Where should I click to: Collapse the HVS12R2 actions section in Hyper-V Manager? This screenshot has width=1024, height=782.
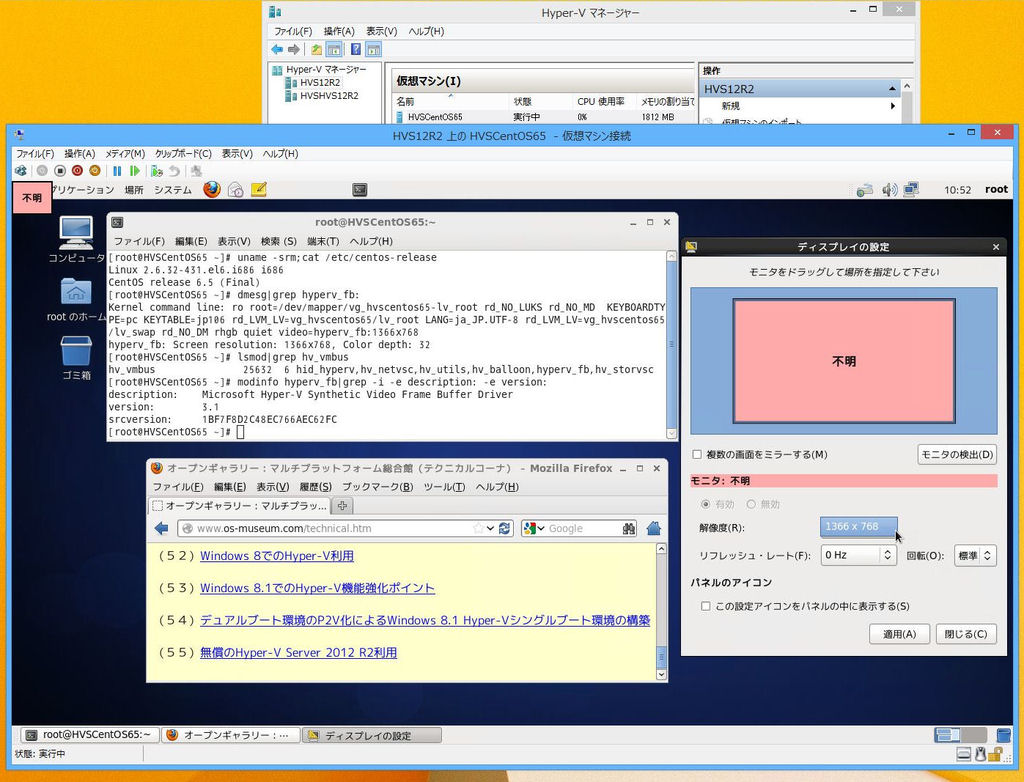coord(892,89)
